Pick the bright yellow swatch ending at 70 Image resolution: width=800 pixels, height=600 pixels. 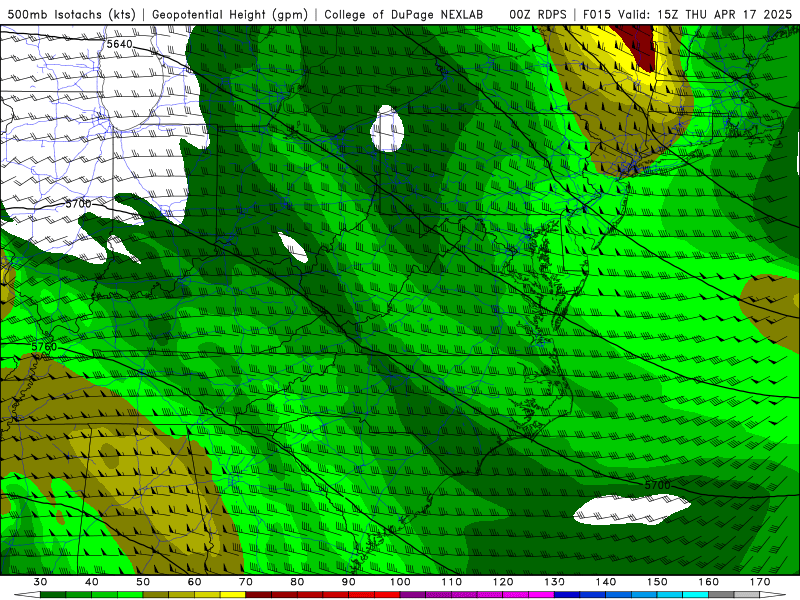click(x=233, y=594)
